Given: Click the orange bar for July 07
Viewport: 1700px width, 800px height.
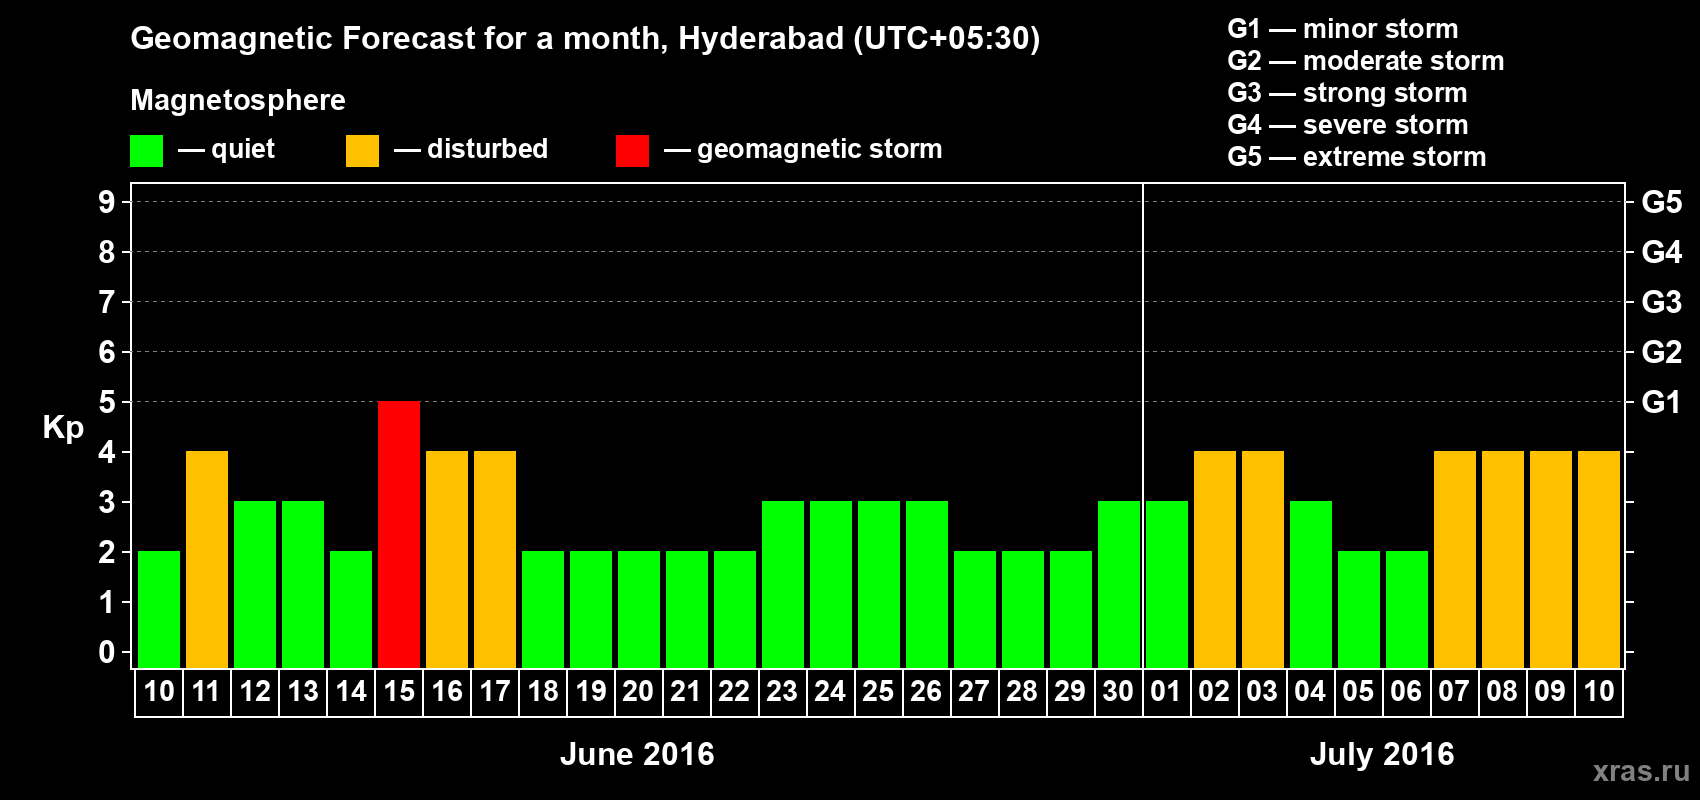Looking at the screenshot, I should click(1455, 560).
